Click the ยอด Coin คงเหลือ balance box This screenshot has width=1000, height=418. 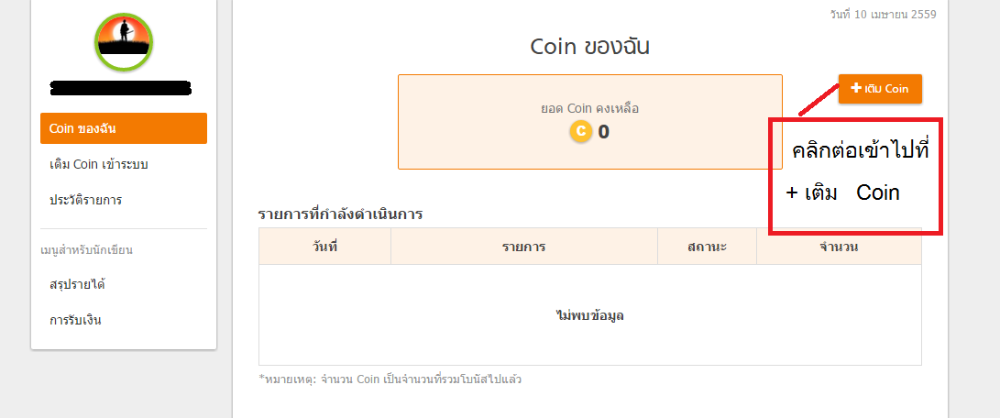click(x=590, y=121)
